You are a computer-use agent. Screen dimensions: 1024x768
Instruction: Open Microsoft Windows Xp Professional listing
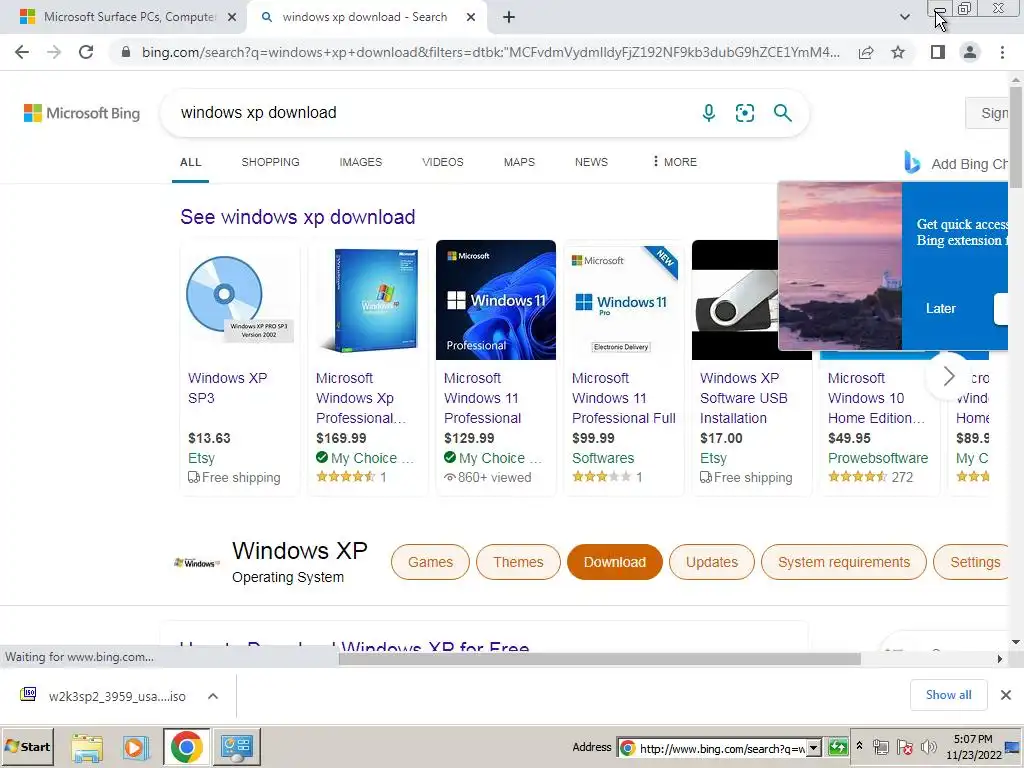[x=360, y=398]
